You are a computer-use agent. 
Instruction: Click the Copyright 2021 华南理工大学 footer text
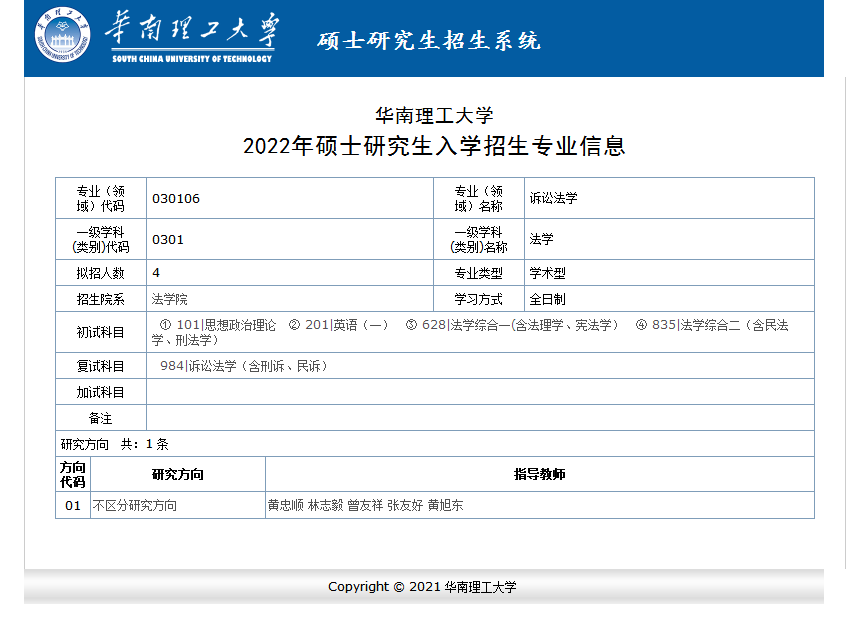pos(422,587)
